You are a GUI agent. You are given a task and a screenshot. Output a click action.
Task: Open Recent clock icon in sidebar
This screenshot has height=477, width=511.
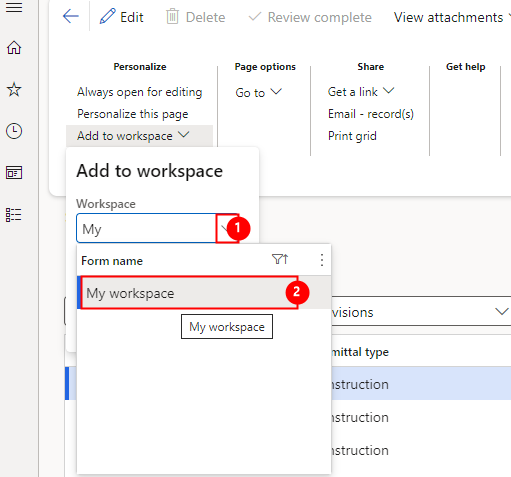[x=14, y=131]
